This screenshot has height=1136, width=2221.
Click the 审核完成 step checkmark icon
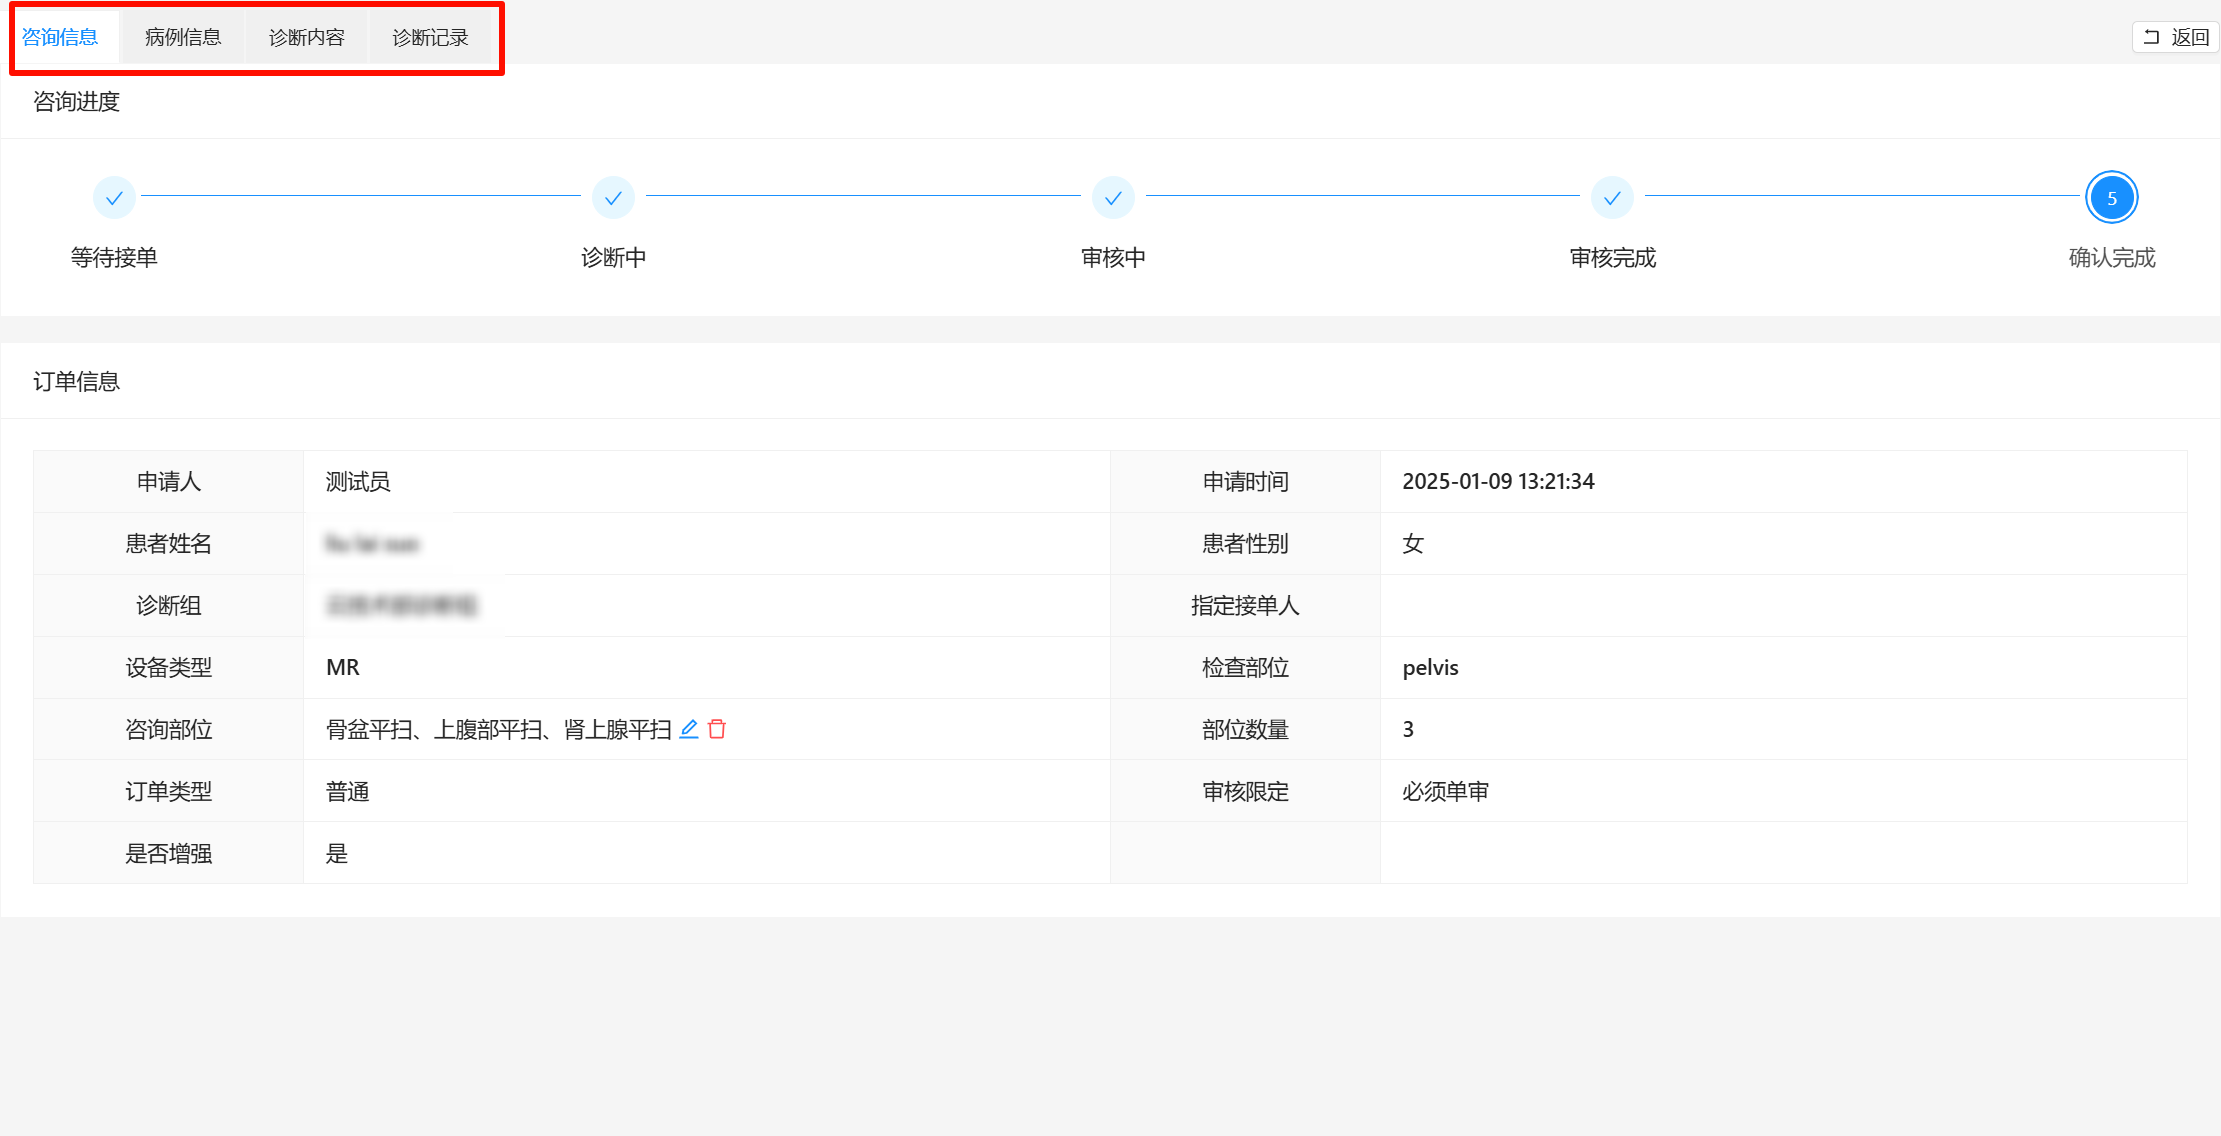point(1612,198)
